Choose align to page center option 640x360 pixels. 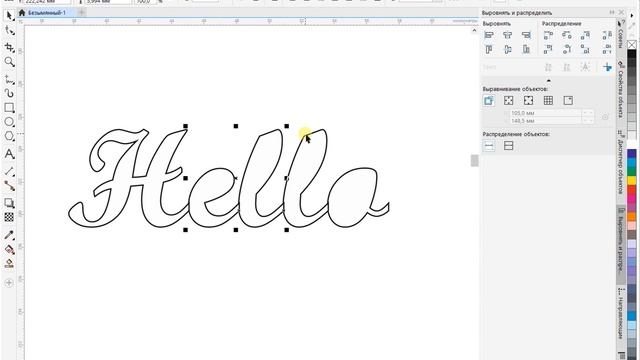[528, 100]
